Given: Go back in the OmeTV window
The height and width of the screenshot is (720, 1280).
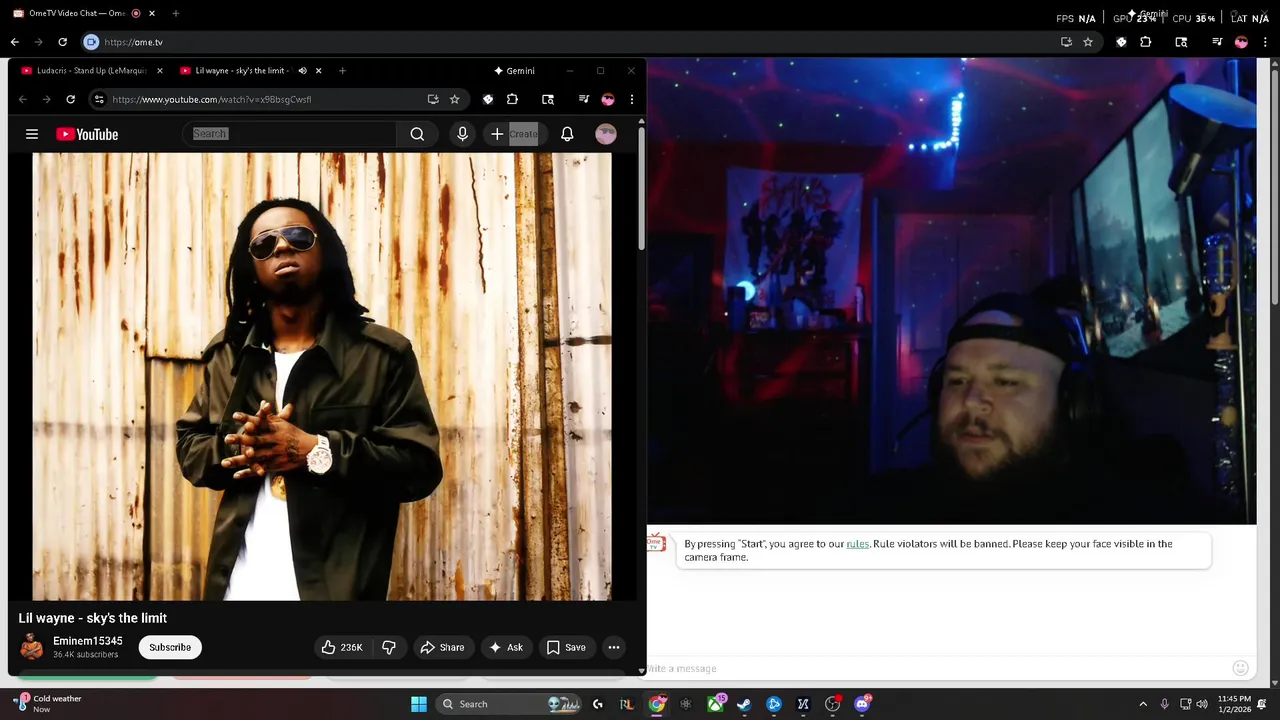Looking at the screenshot, I should tap(14, 42).
